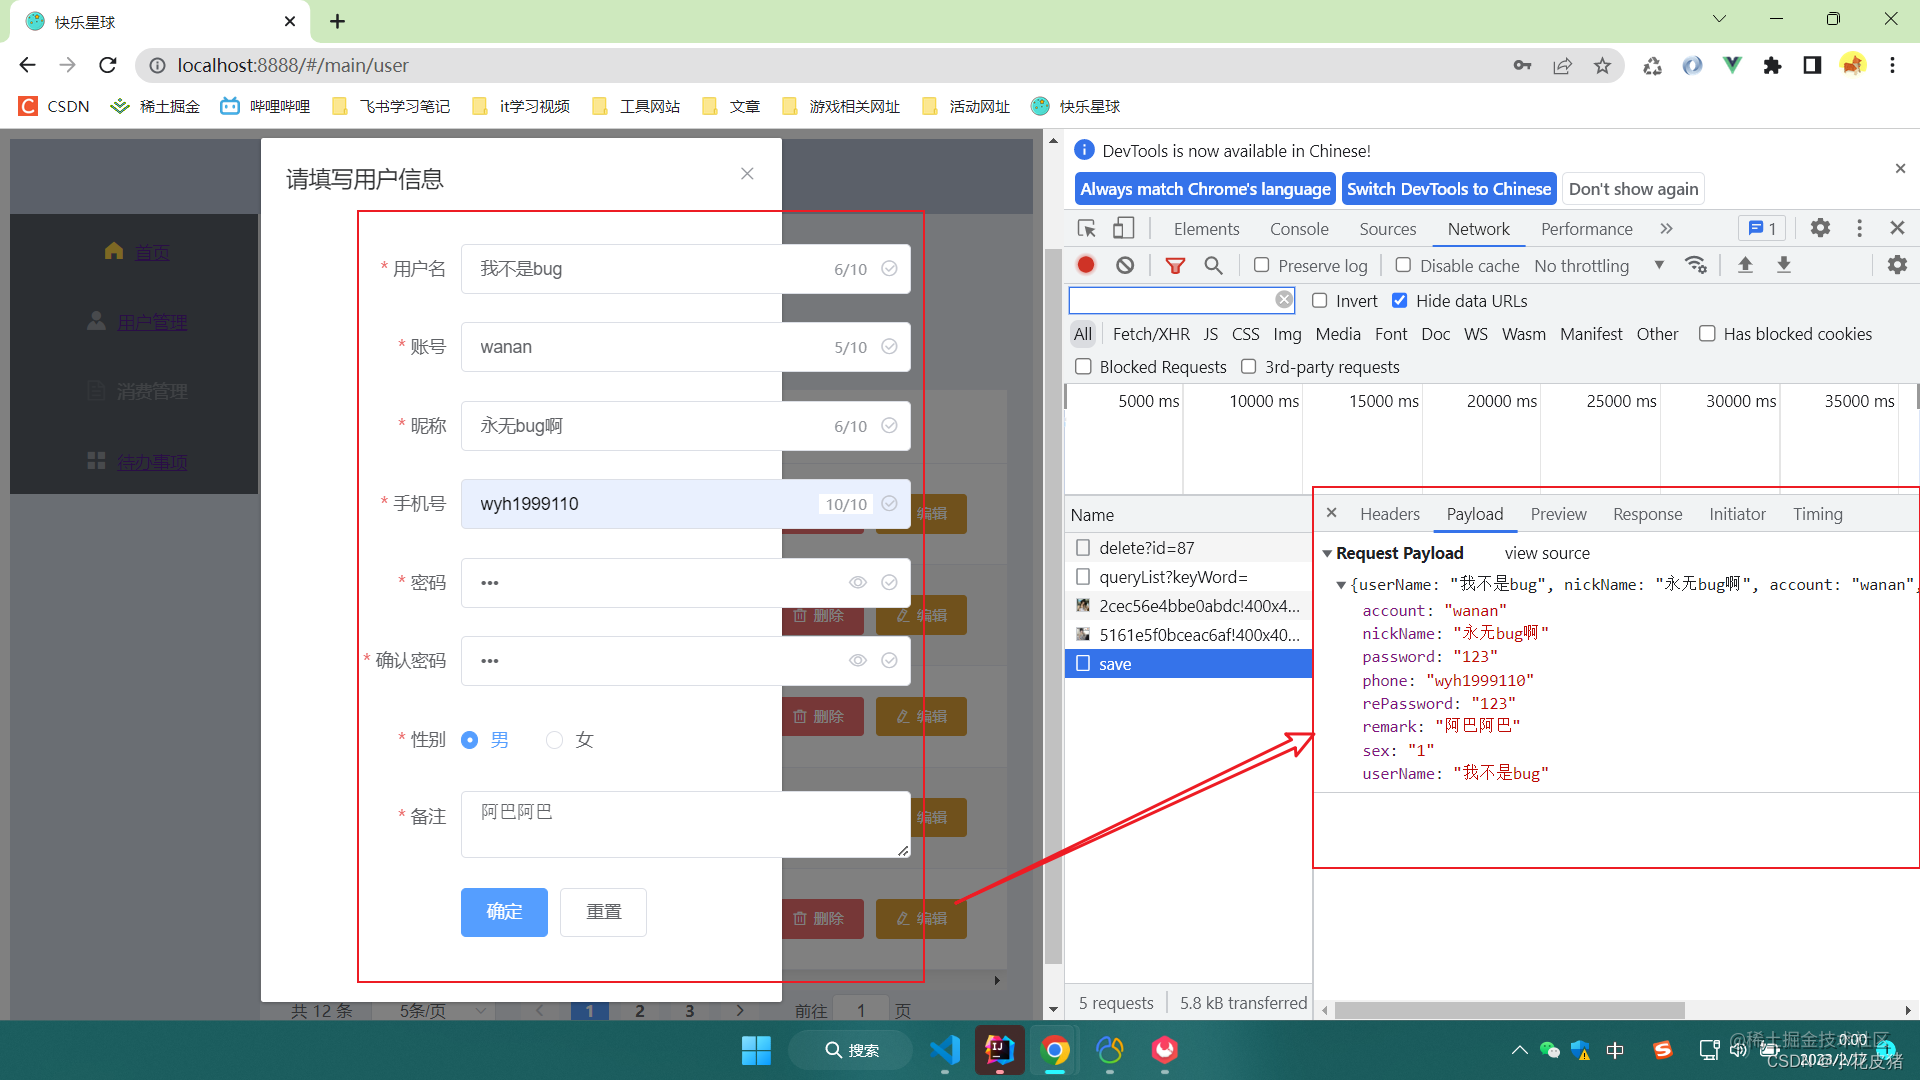Image resolution: width=1920 pixels, height=1080 pixels.
Task: Search network requests with the magnifier icon
Action: point(1213,265)
